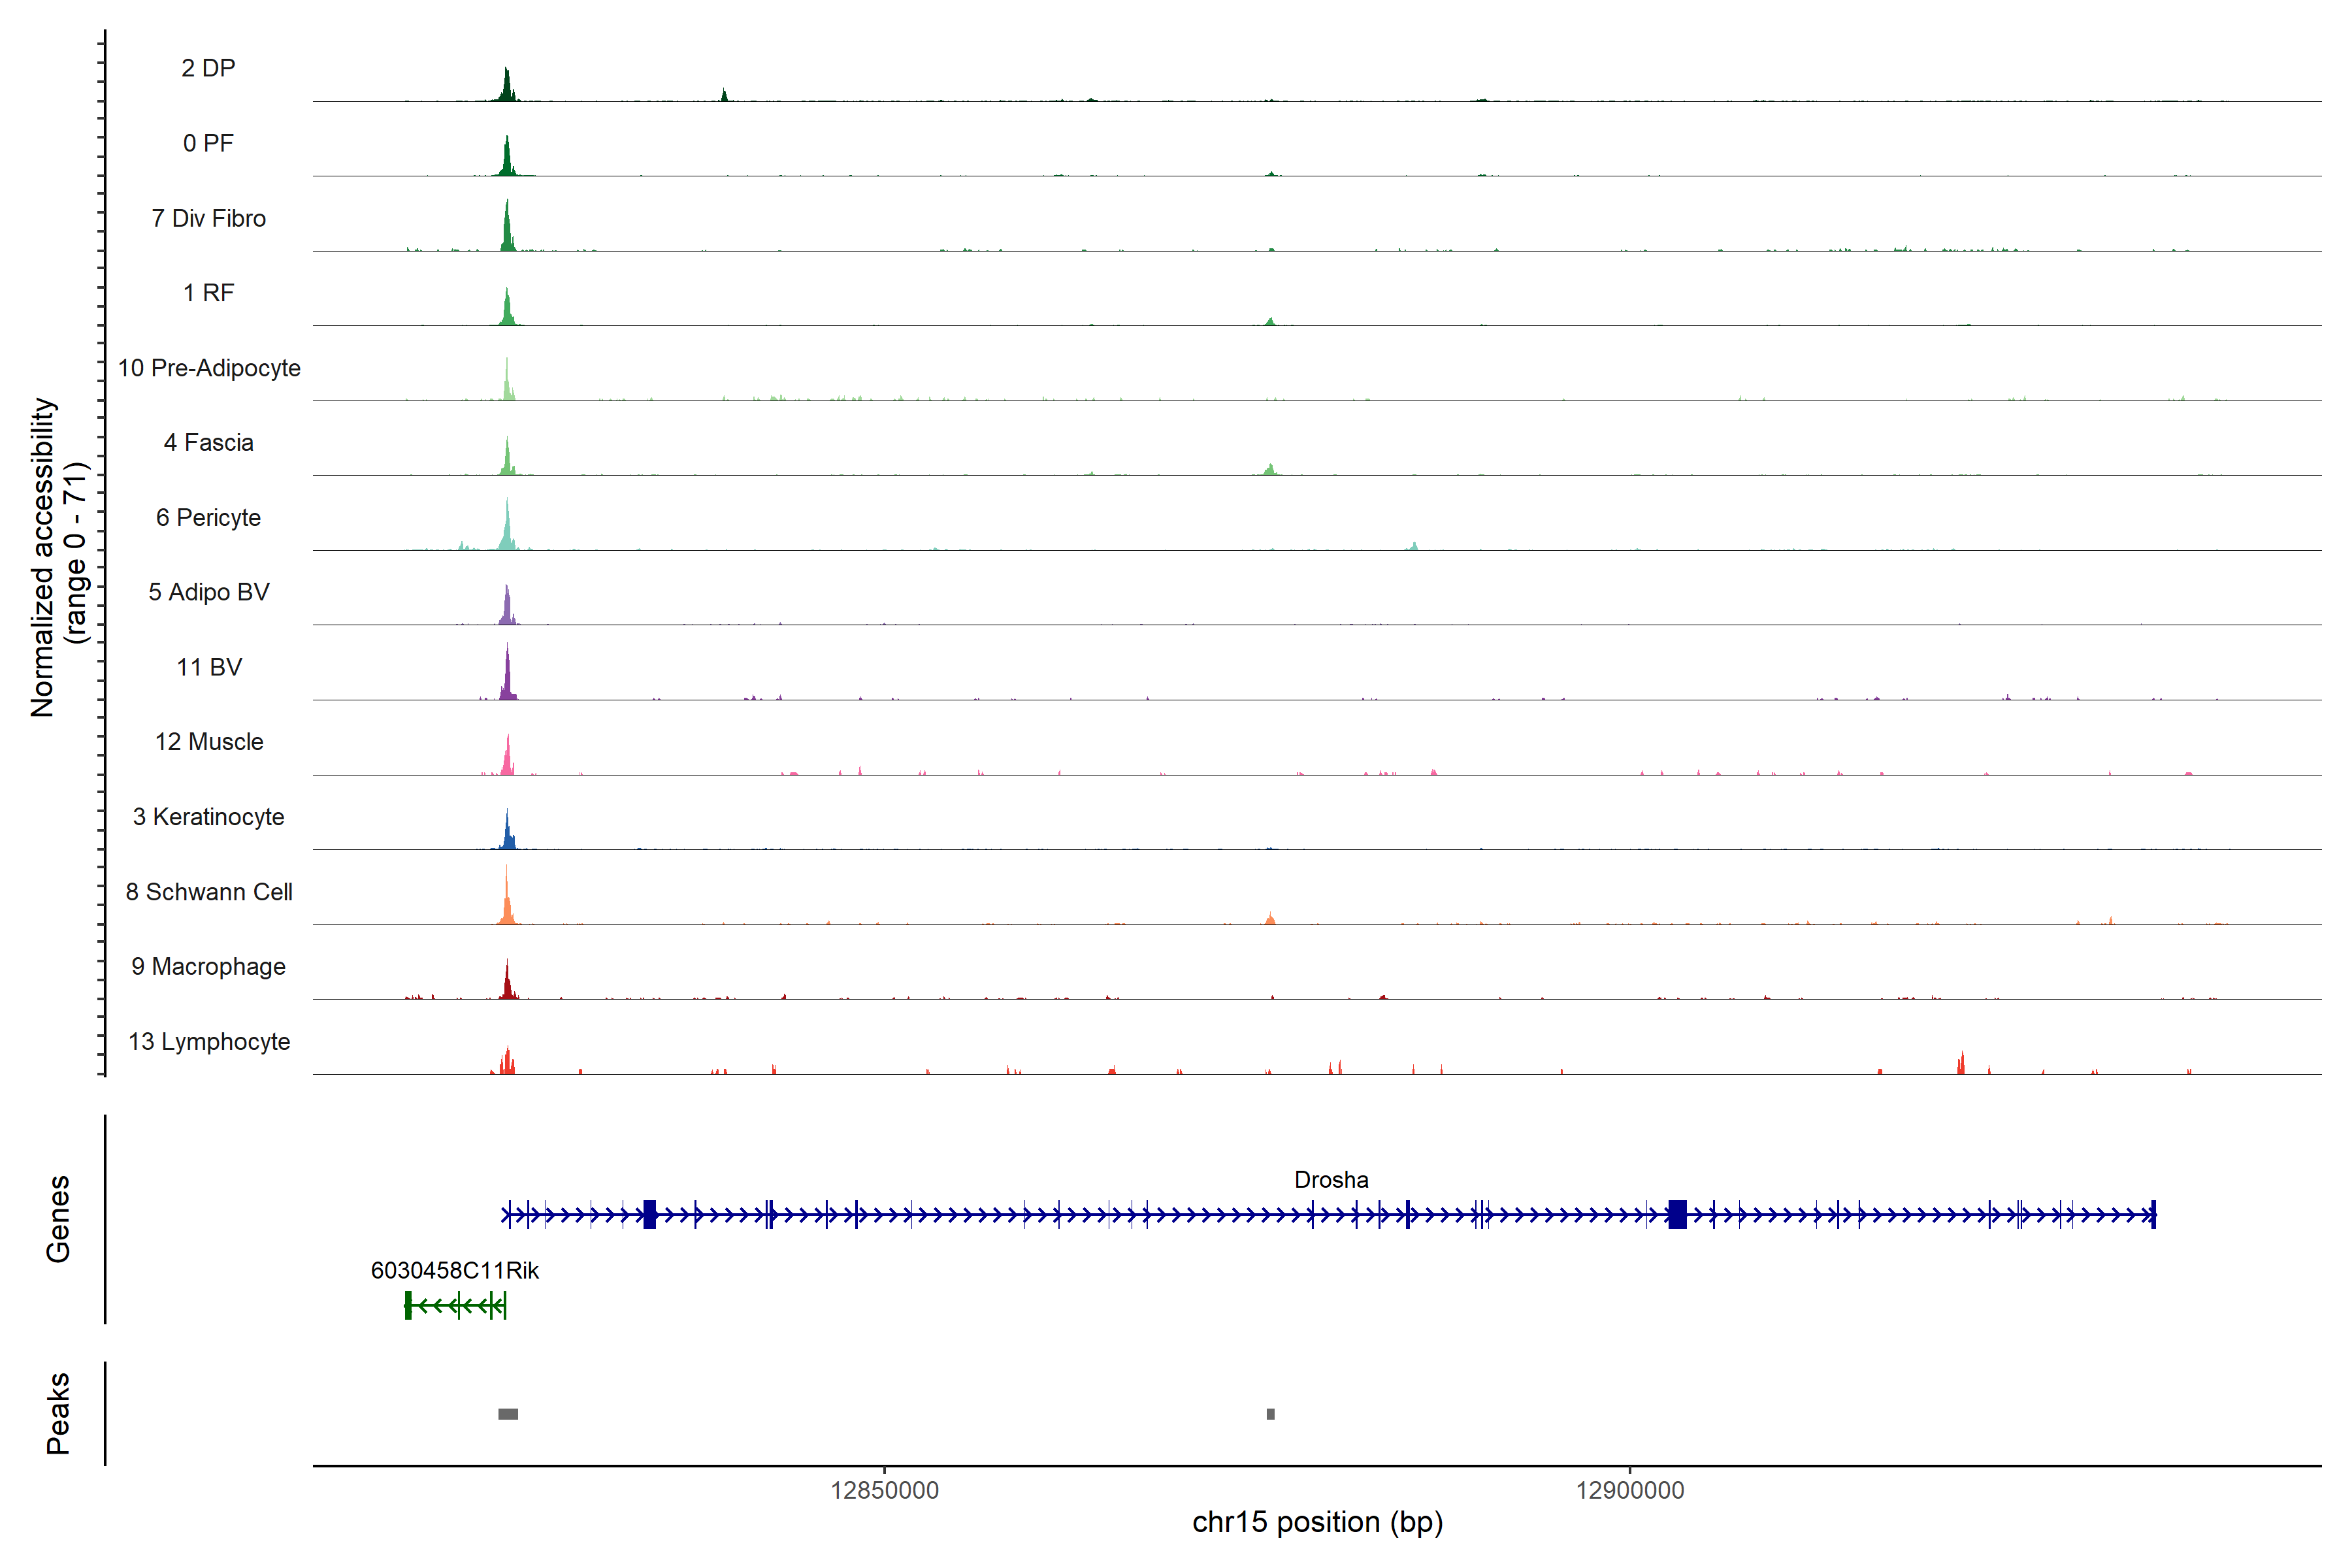Select the 6 Pericyte track label
This screenshot has height=1568, width=2352.
pyautogui.click(x=208, y=517)
